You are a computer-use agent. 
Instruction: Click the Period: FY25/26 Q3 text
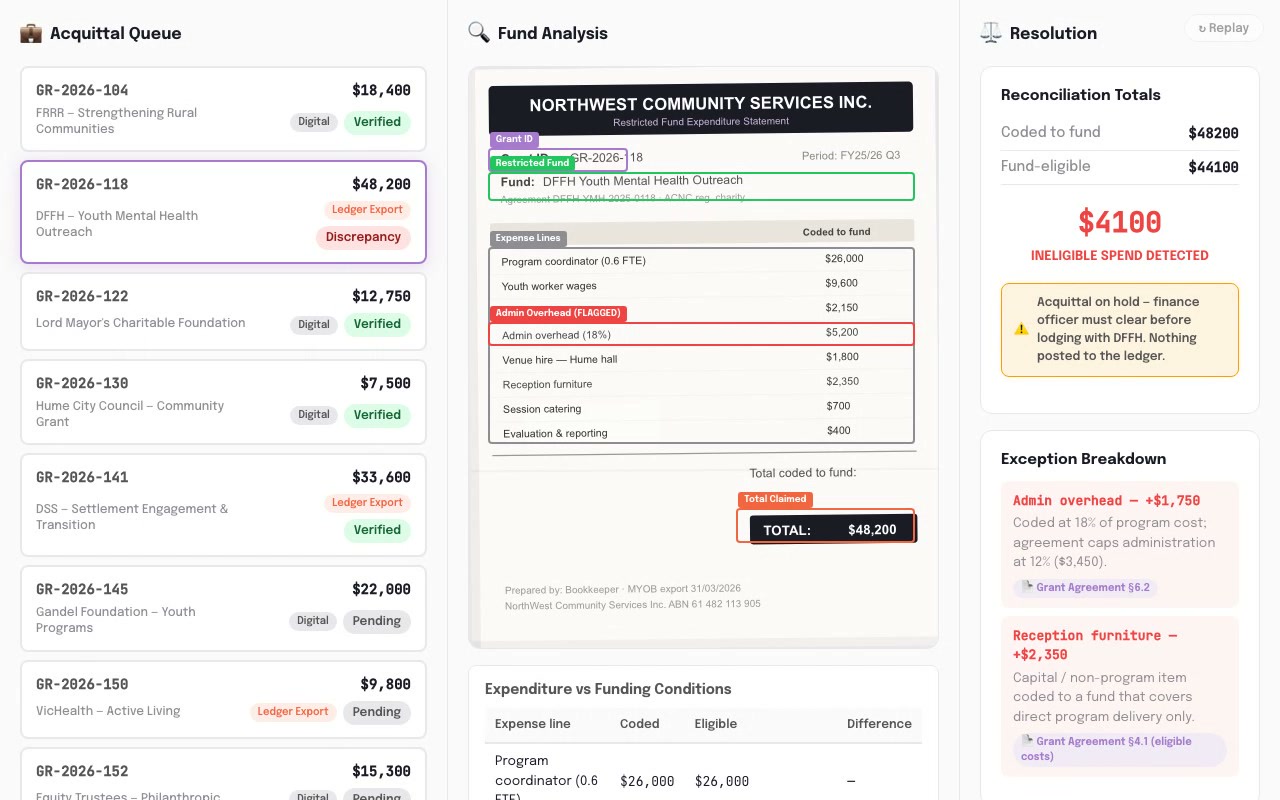click(x=851, y=155)
